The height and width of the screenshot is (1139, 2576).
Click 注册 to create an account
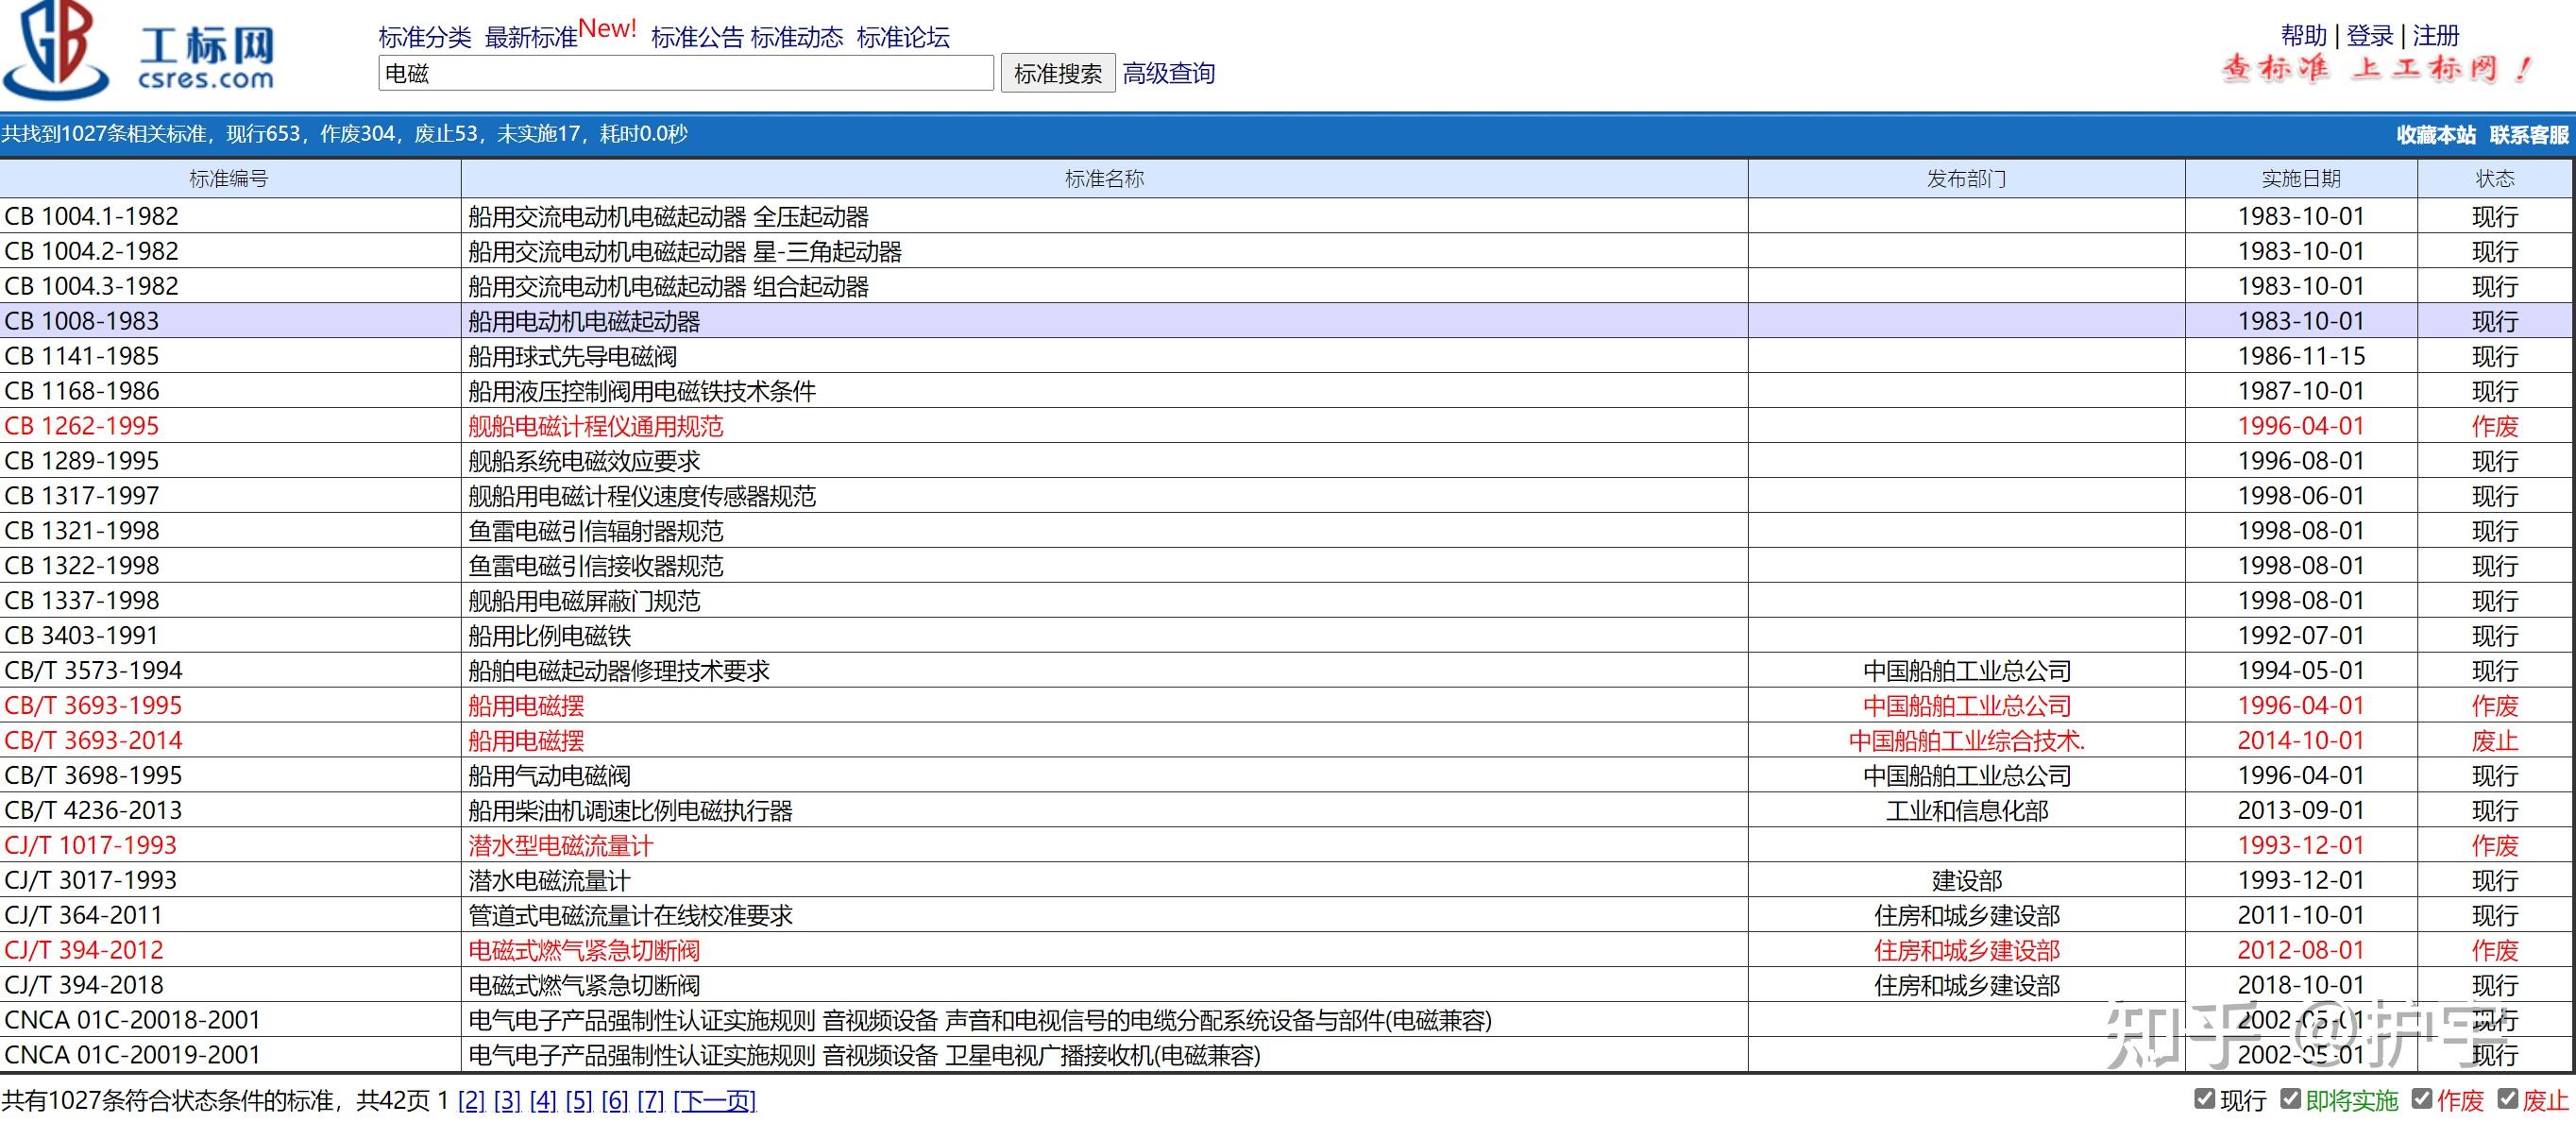click(x=2435, y=35)
